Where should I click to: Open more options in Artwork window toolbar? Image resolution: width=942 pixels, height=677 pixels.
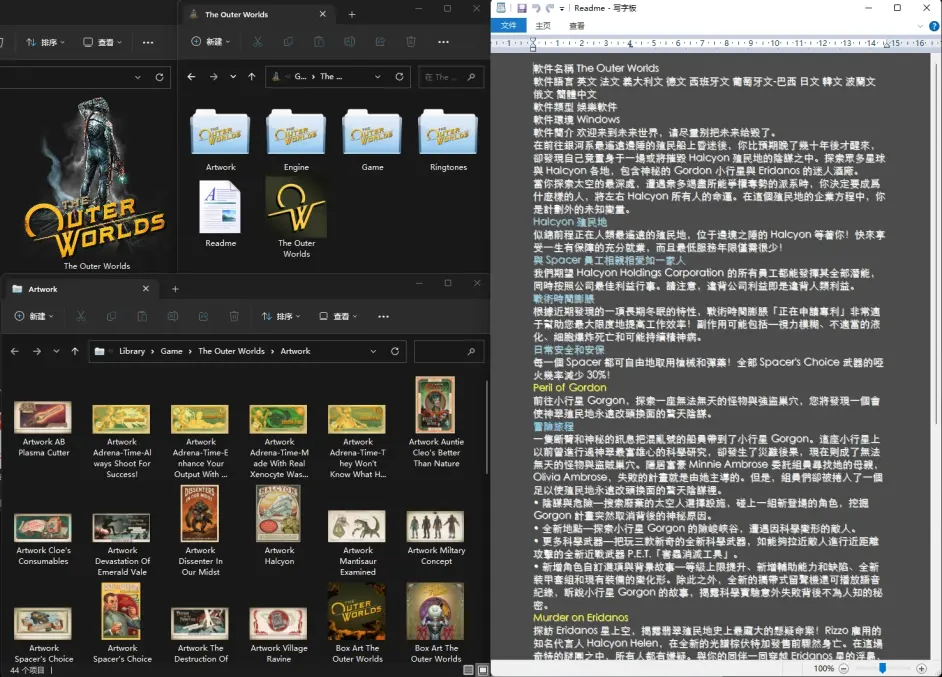coord(383,316)
